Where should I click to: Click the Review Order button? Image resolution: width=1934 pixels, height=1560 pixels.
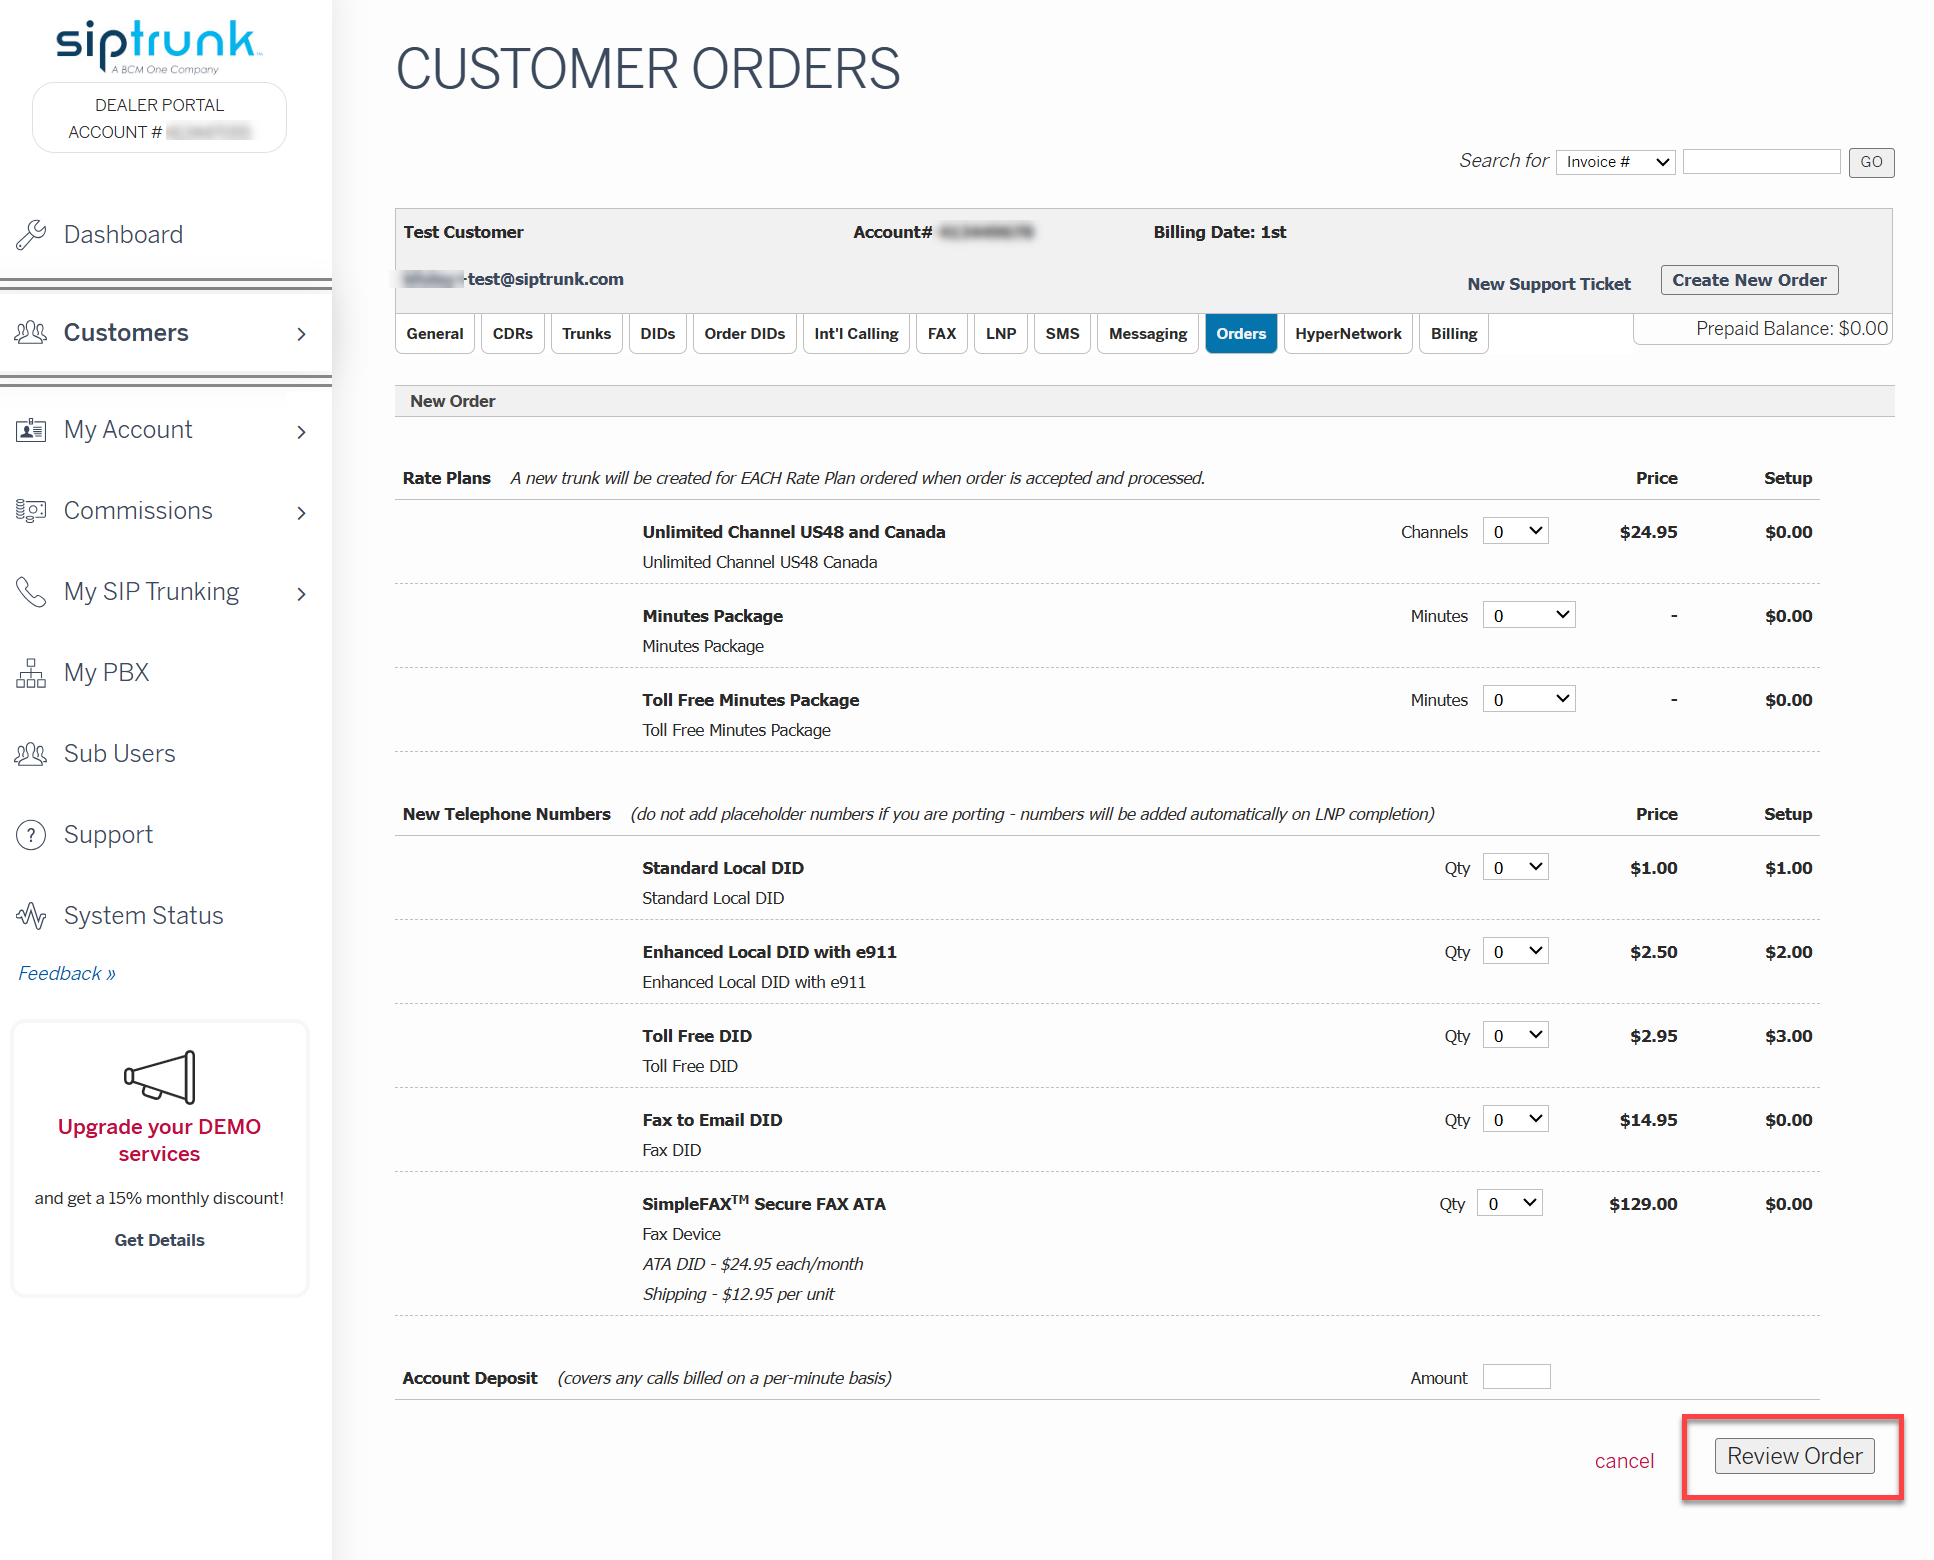point(1794,1456)
